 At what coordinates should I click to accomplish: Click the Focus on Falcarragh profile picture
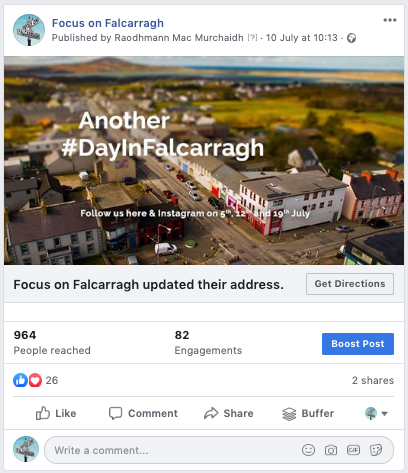29,30
